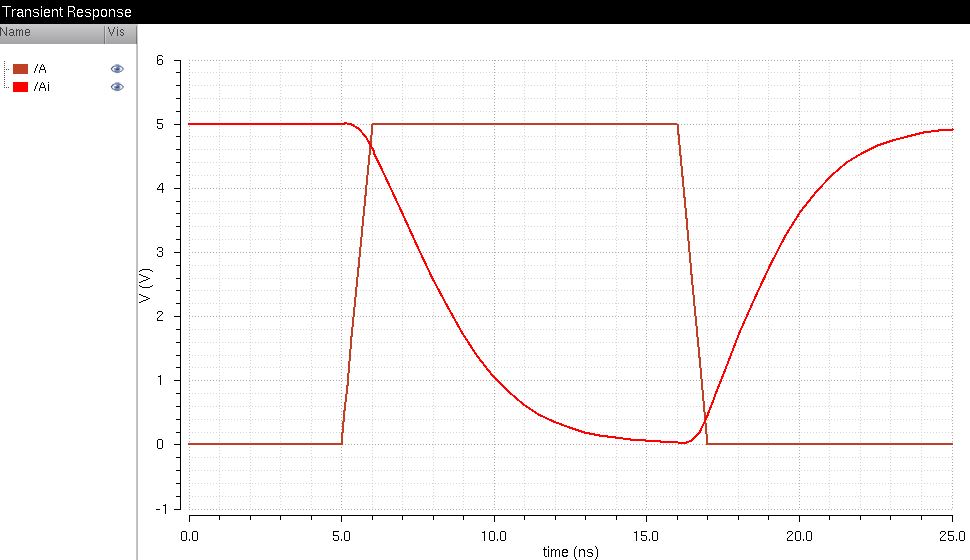The width and height of the screenshot is (970, 560).
Task: Click the /Ai falling curve near 2V
Action: 455,317
